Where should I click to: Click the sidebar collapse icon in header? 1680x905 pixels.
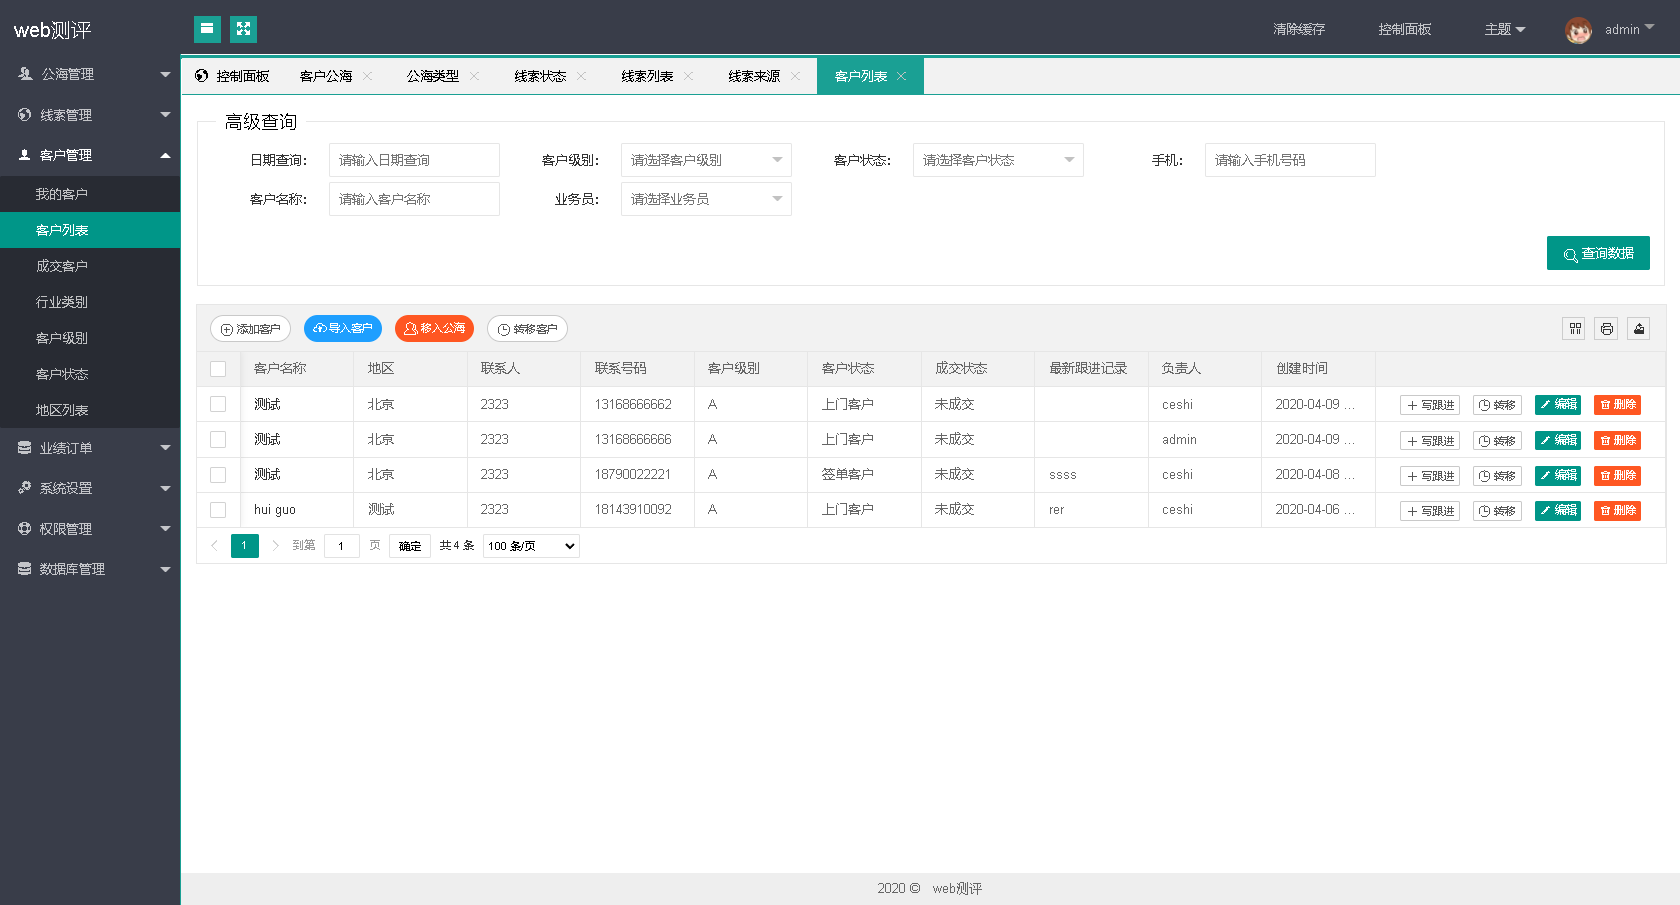click(207, 29)
